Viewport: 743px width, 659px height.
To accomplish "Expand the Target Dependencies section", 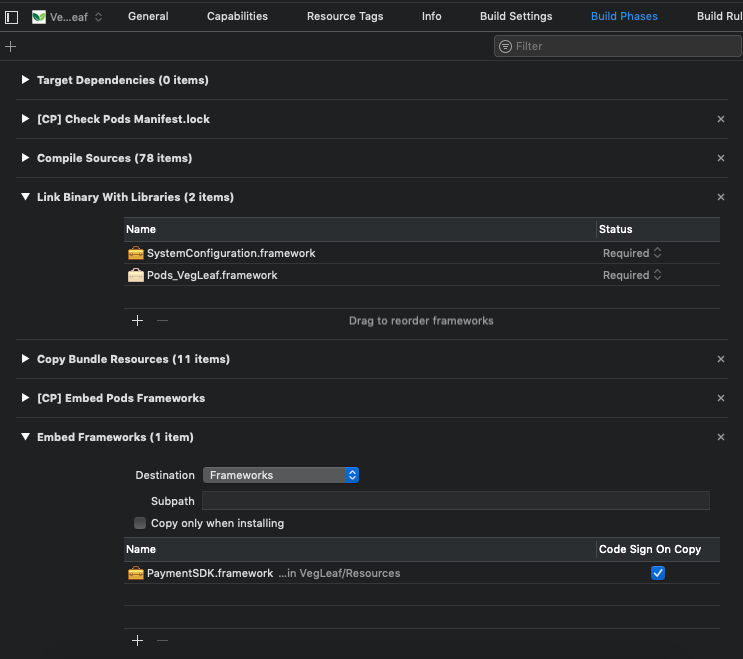I will 25,80.
